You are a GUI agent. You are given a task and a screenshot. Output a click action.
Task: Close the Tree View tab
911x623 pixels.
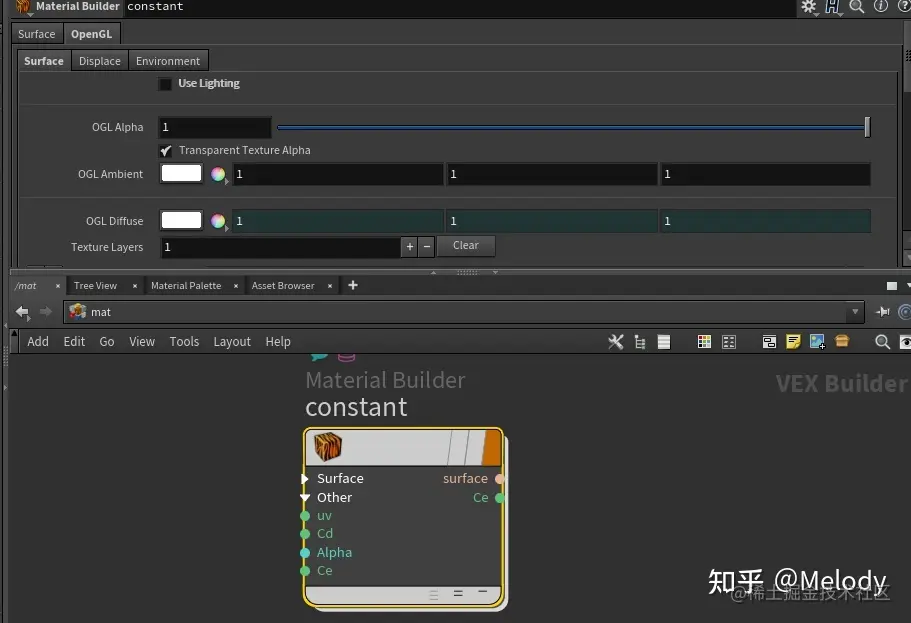click(x=135, y=286)
